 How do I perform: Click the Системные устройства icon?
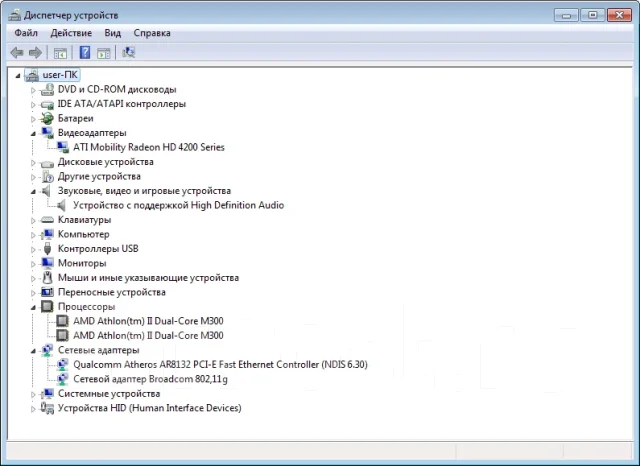click(x=47, y=393)
